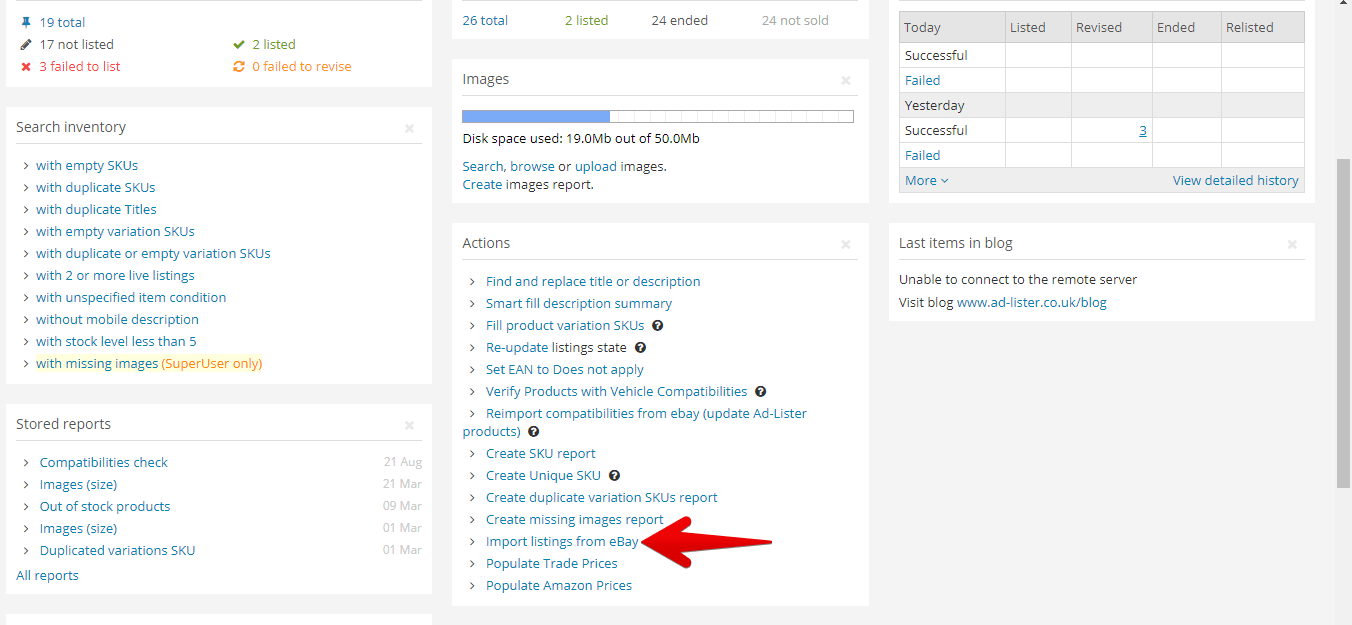1352x625 pixels.
Task: Click the 3 revised count for Yesterday
Action: point(1142,131)
